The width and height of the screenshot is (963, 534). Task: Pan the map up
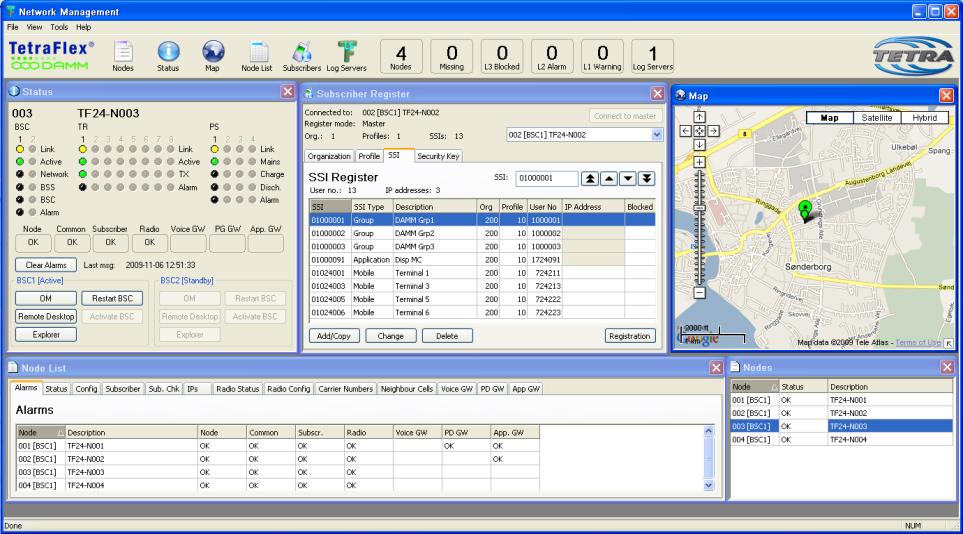tap(700, 117)
